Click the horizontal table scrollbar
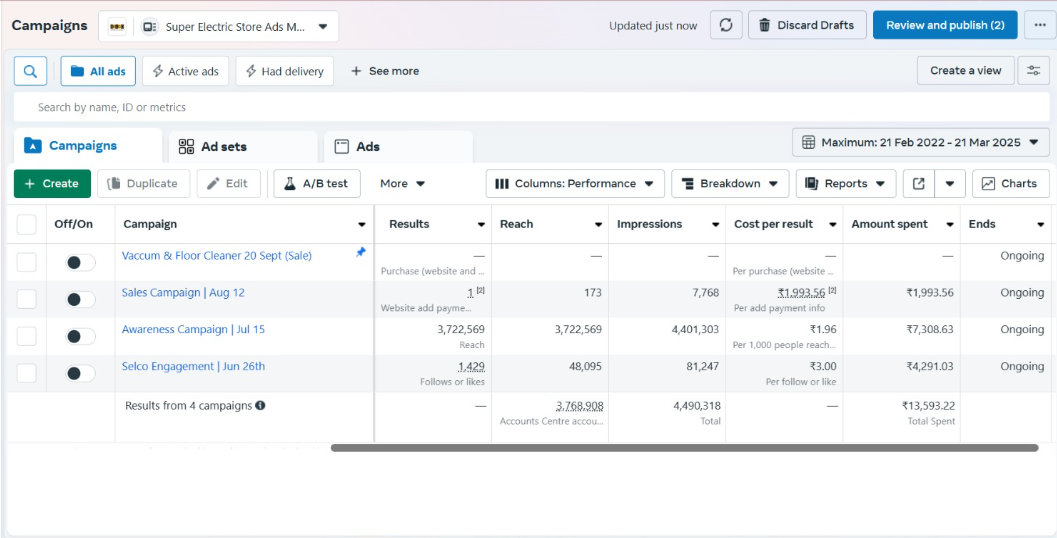The height and width of the screenshot is (538, 1057). click(684, 448)
